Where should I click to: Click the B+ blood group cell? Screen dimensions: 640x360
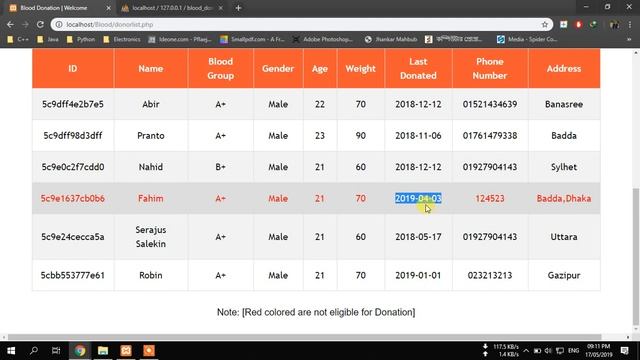pyautogui.click(x=220, y=167)
